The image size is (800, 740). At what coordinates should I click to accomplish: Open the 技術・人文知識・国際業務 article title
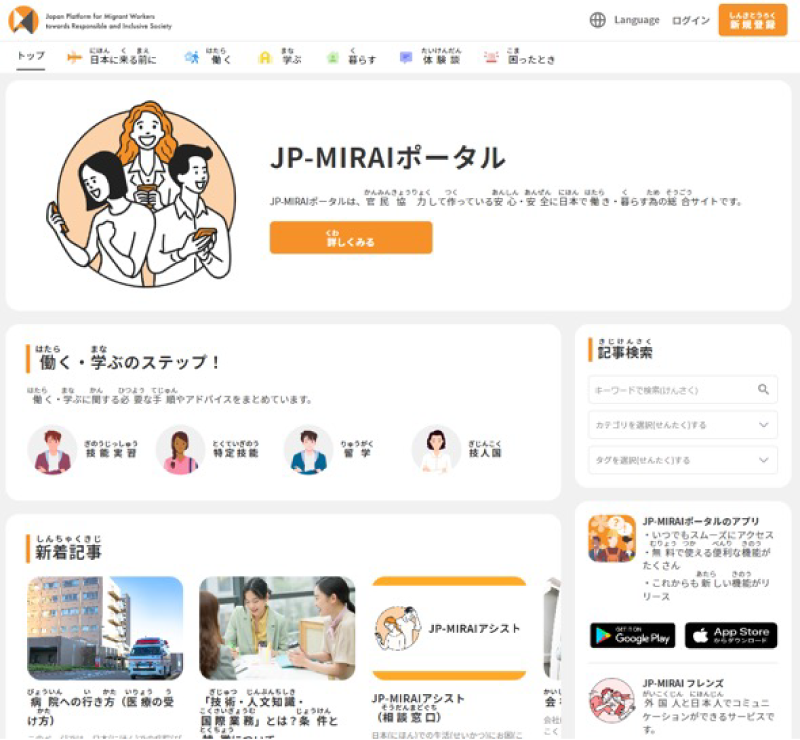click(269, 714)
